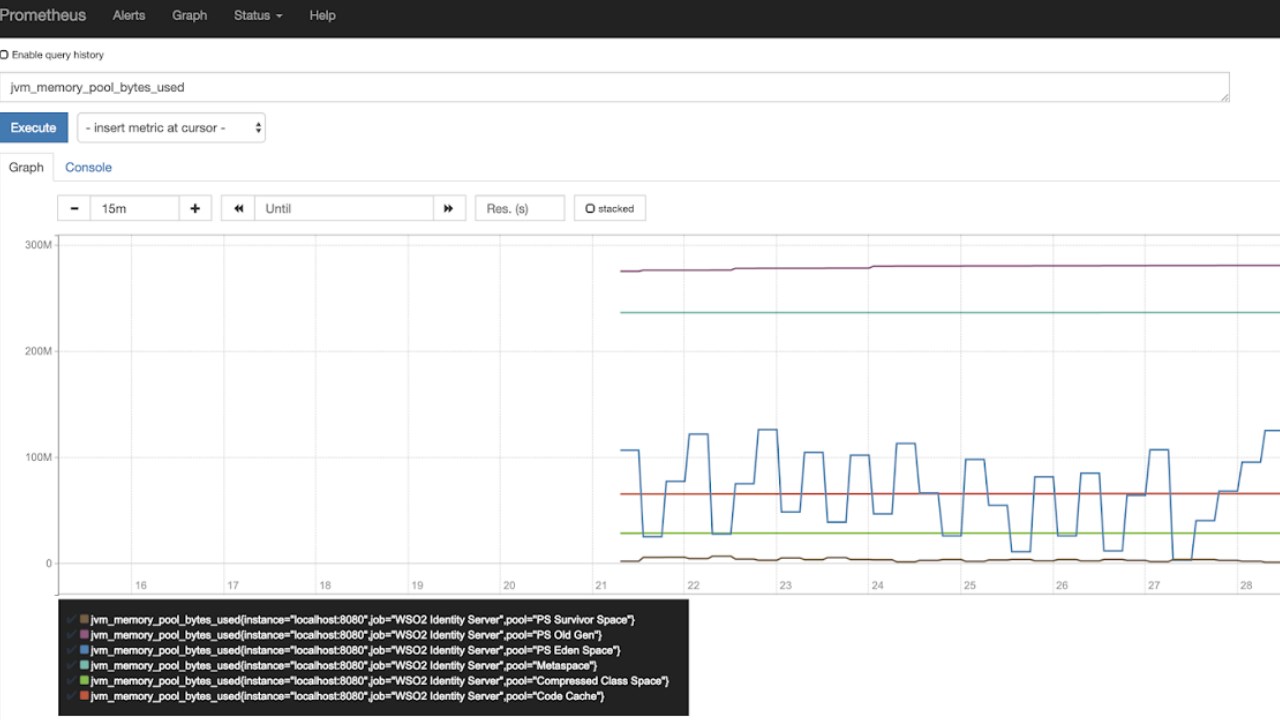Image resolution: width=1280 pixels, height=720 pixels.
Task: Click PS Survivor Space brown color swatch
Action: pos(85,620)
